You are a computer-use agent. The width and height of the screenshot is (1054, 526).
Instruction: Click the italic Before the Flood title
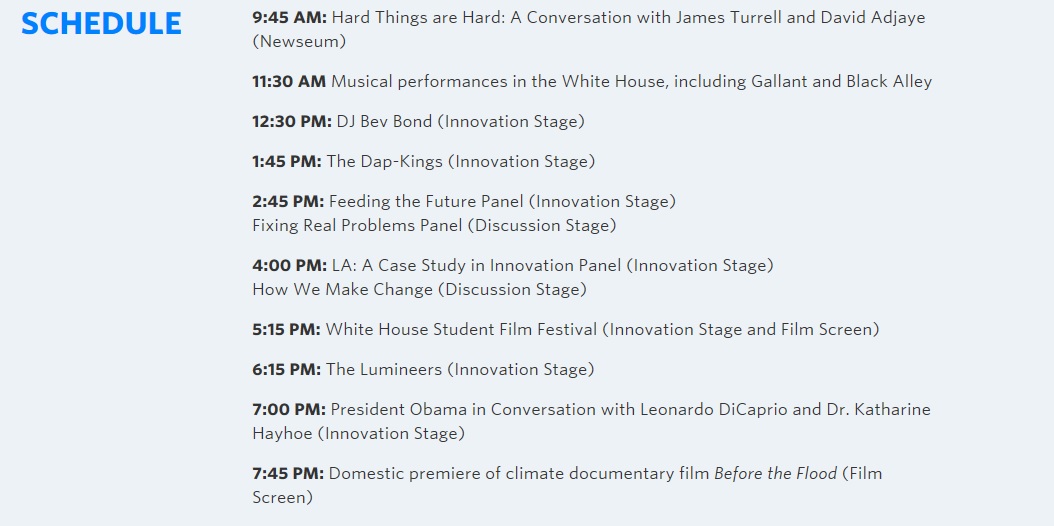(775, 474)
